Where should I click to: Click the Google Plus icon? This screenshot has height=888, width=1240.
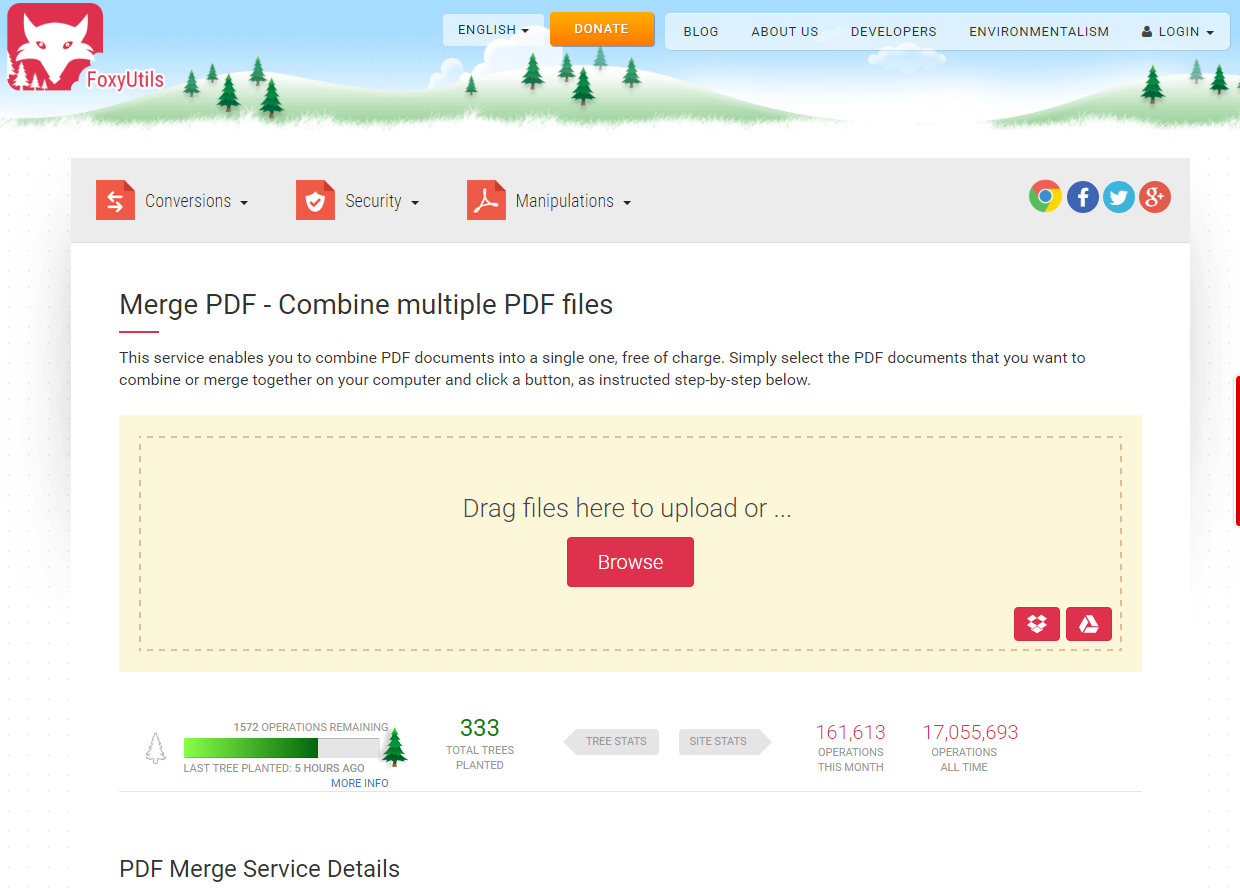point(1154,197)
